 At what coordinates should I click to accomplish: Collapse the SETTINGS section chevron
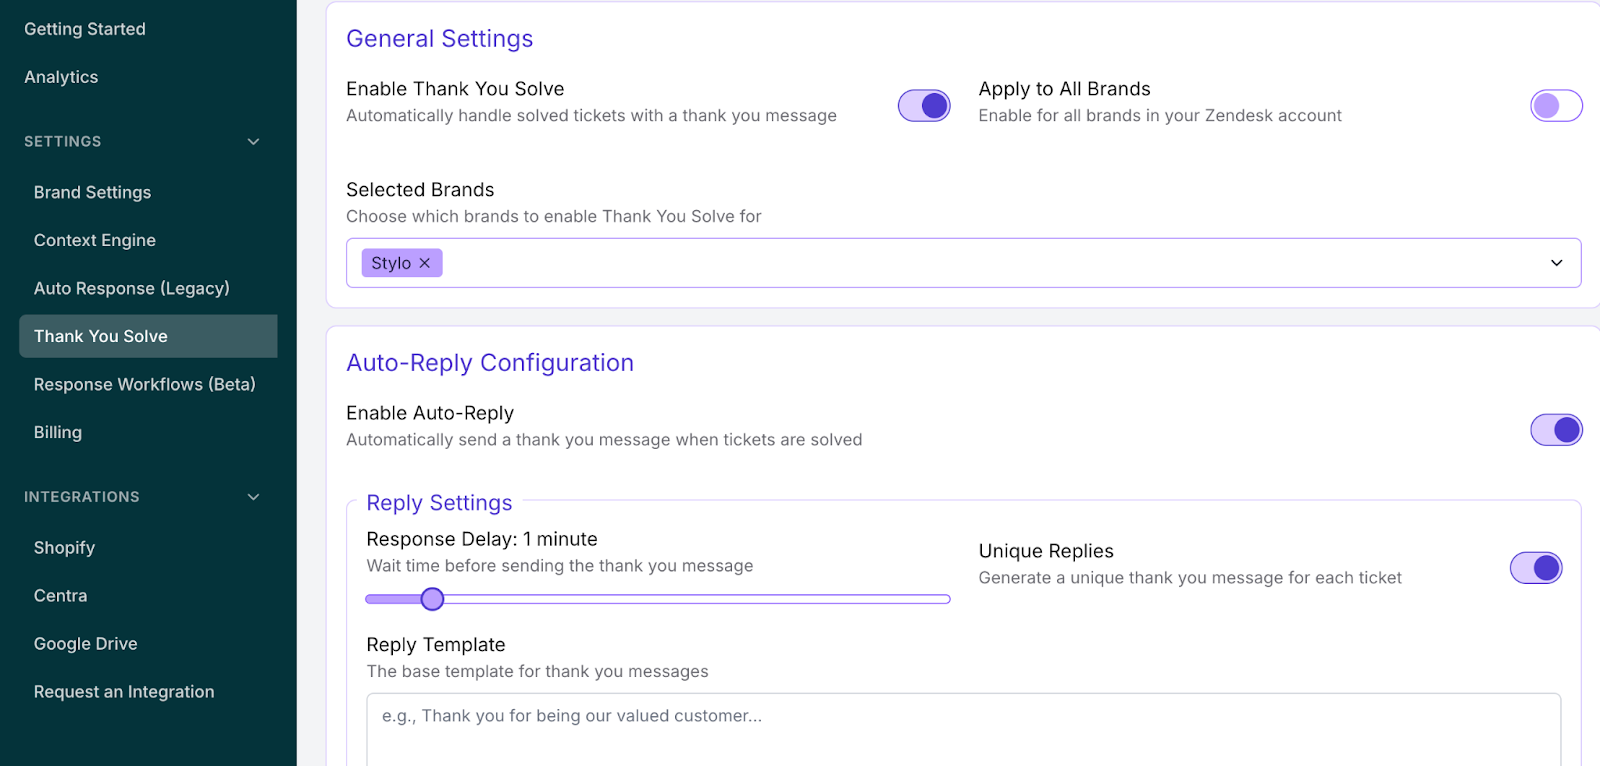pyautogui.click(x=253, y=142)
